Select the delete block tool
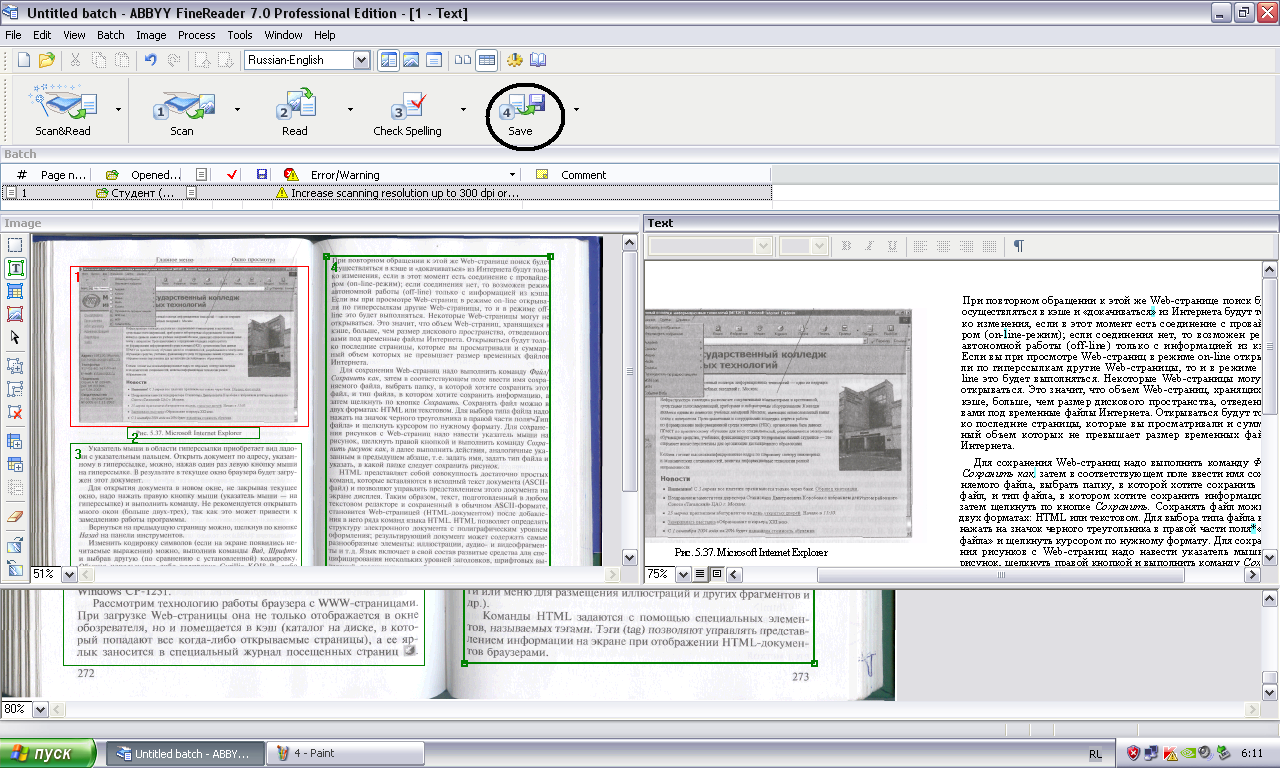 (15, 412)
